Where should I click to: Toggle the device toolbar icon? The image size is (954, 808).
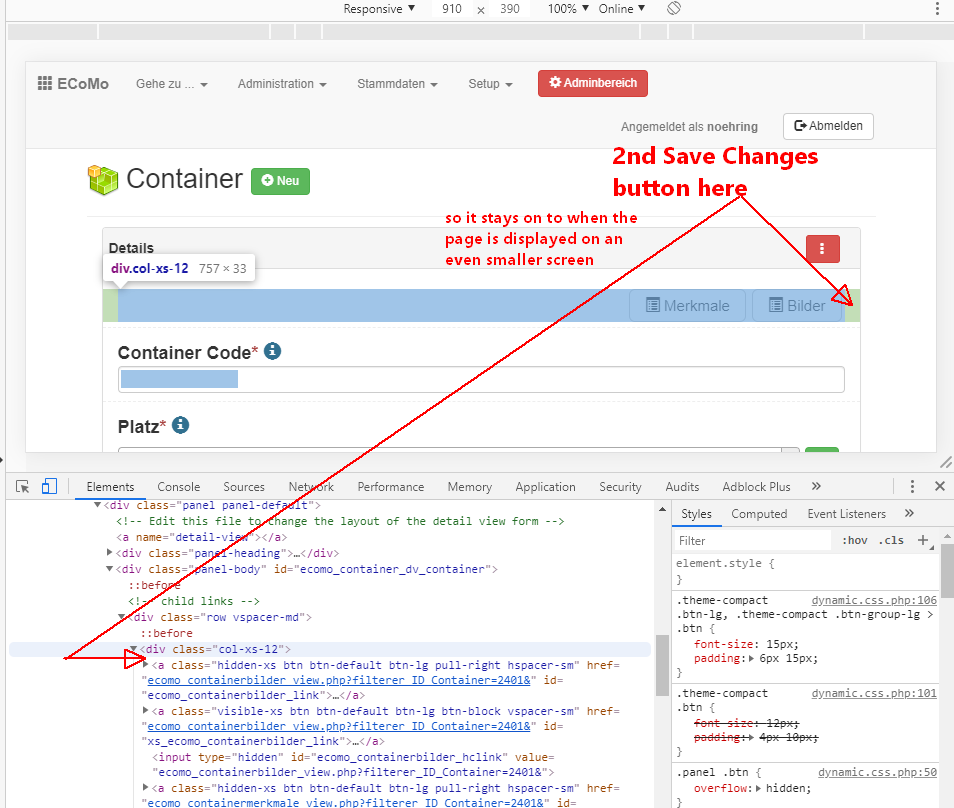pos(49,486)
